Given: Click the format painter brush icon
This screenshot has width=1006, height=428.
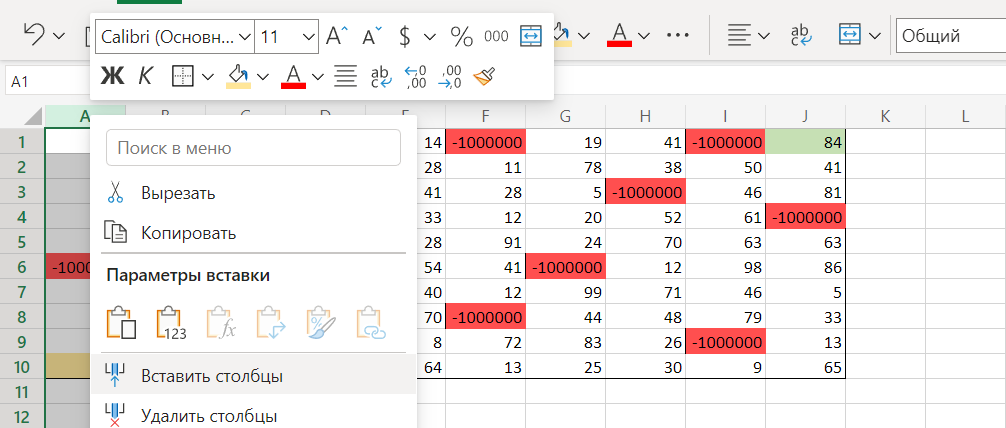Looking at the screenshot, I should (x=484, y=75).
